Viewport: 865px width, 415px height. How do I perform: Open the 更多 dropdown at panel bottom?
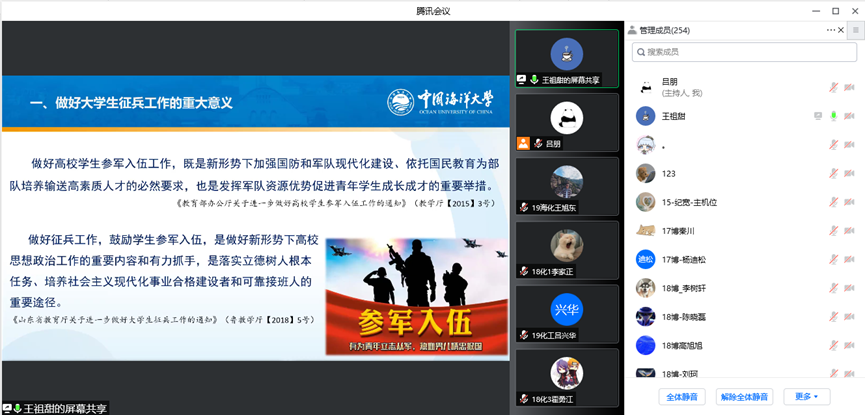806,396
